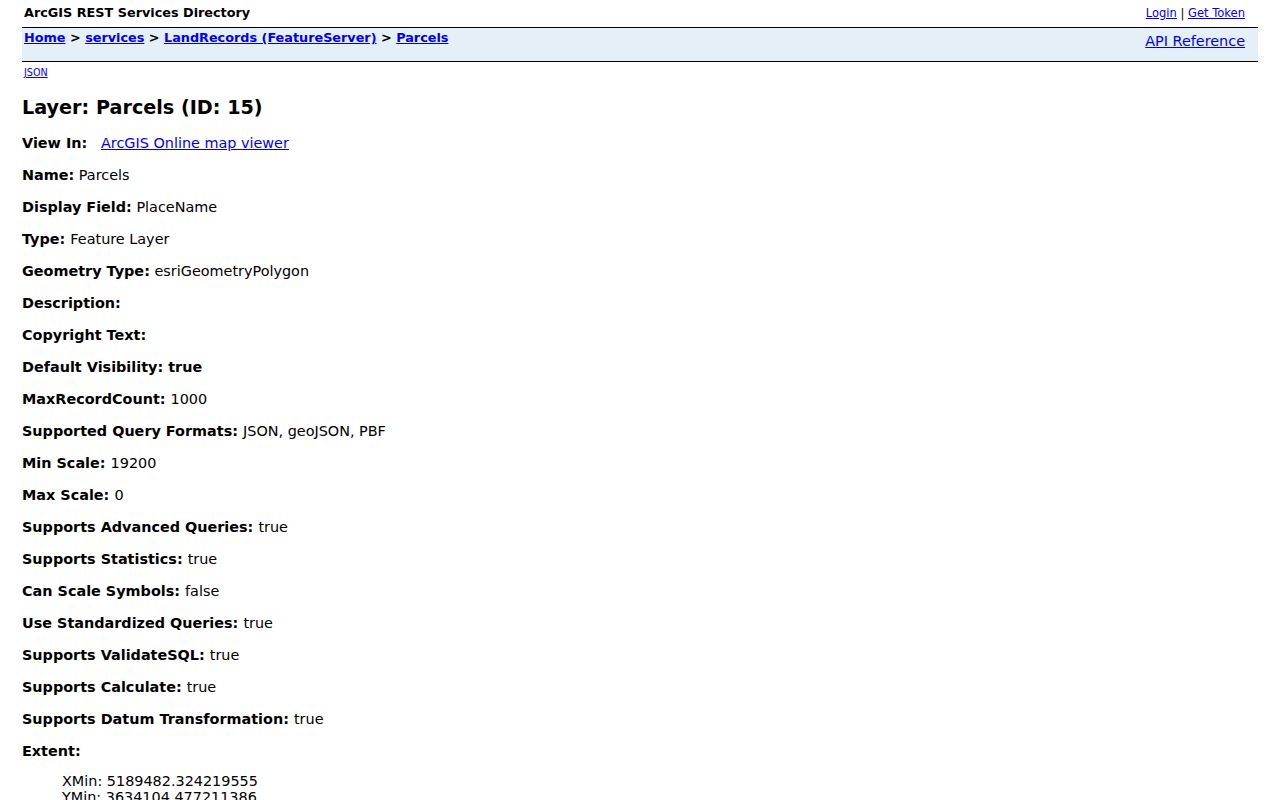Open ArcGIS Online map viewer

pos(195,143)
